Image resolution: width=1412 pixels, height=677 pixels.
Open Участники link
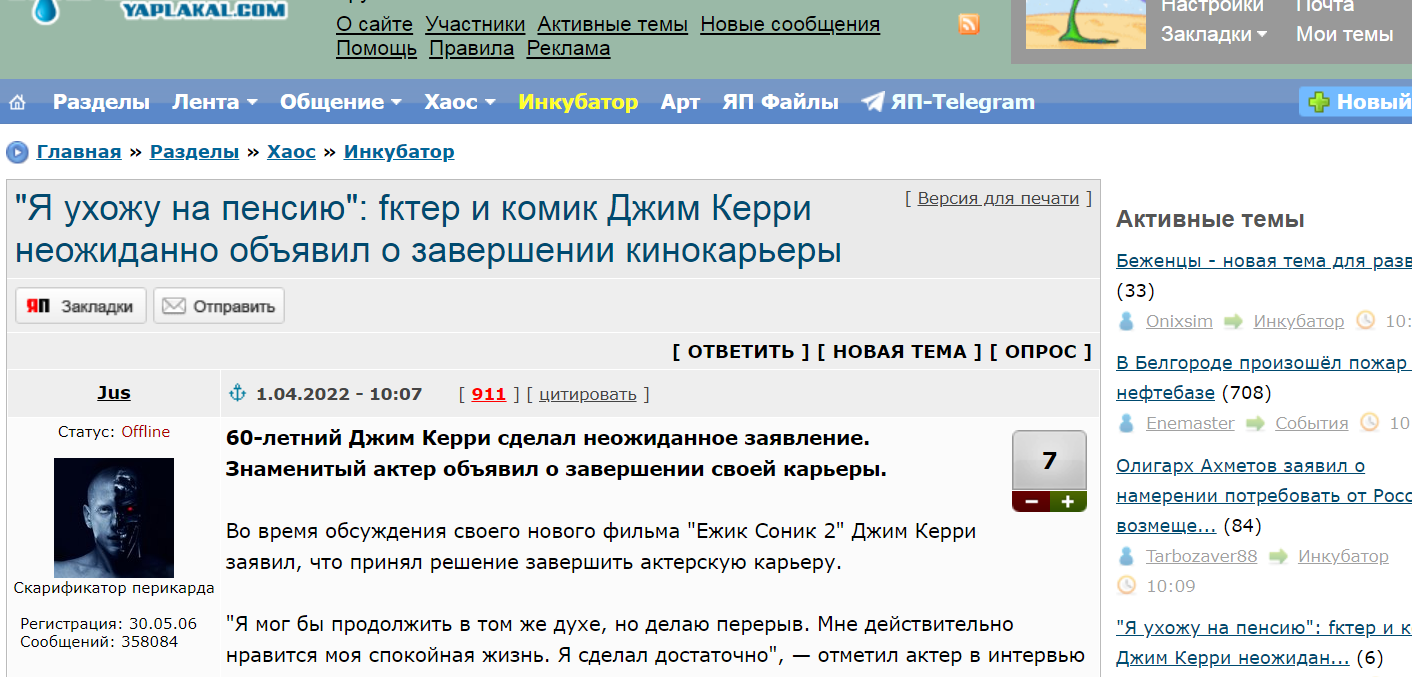click(475, 24)
